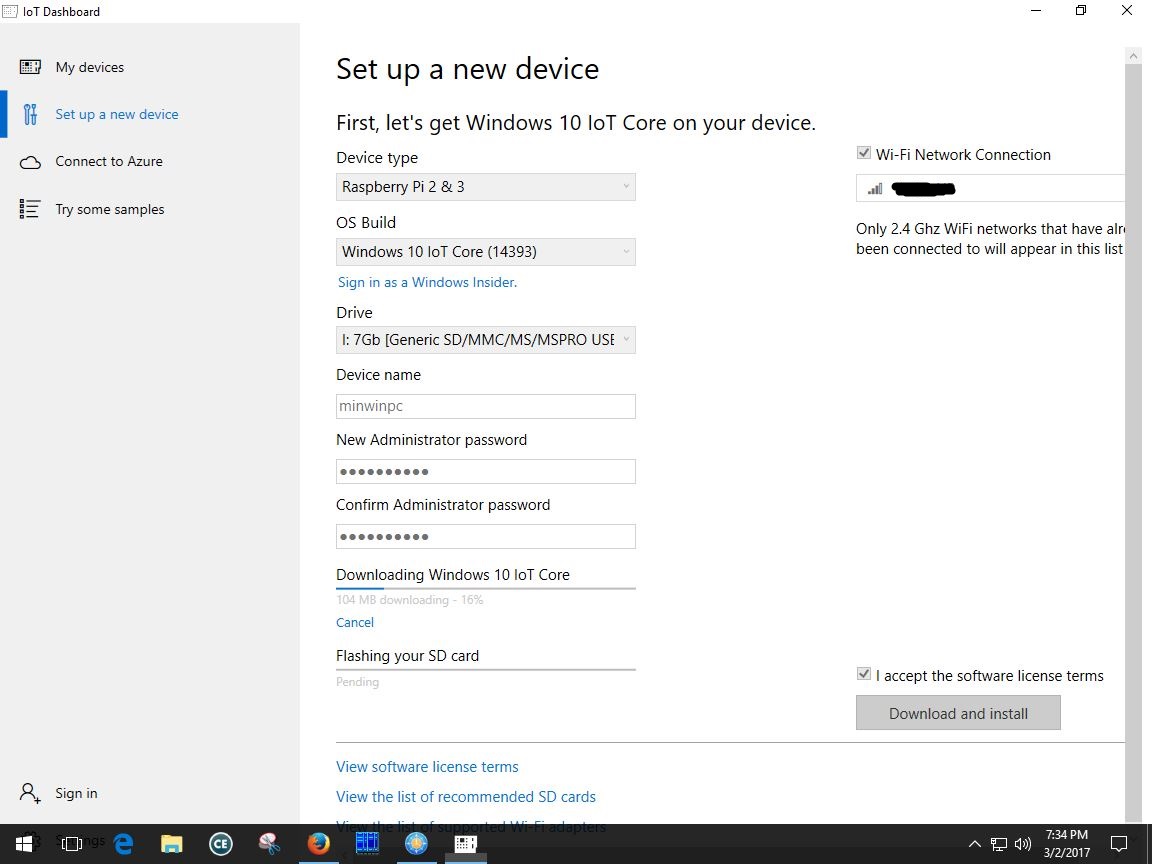
Task: Click the Try some samples list icon
Action: 30,209
